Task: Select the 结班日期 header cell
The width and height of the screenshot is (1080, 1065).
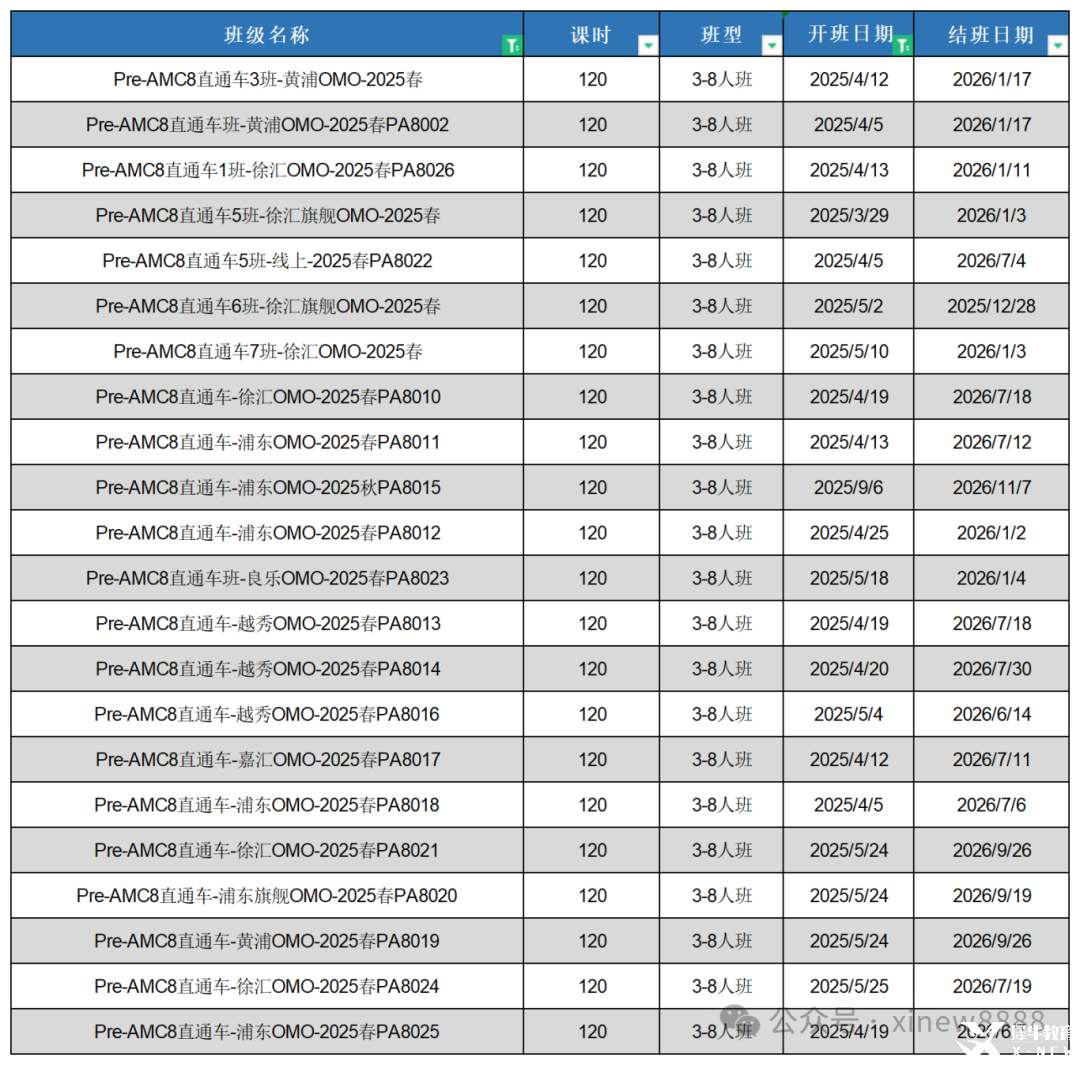Action: [x=991, y=34]
